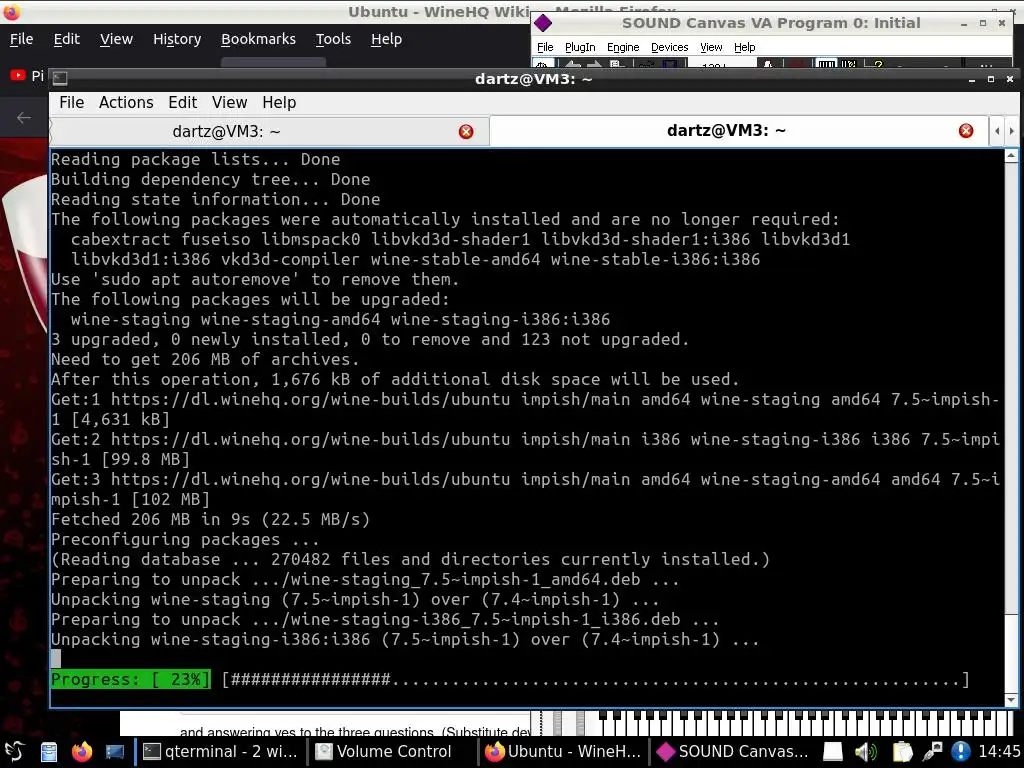Image resolution: width=1024 pixels, height=768 pixels.
Task: Open Firefox Edit menu
Action: coord(67,39)
